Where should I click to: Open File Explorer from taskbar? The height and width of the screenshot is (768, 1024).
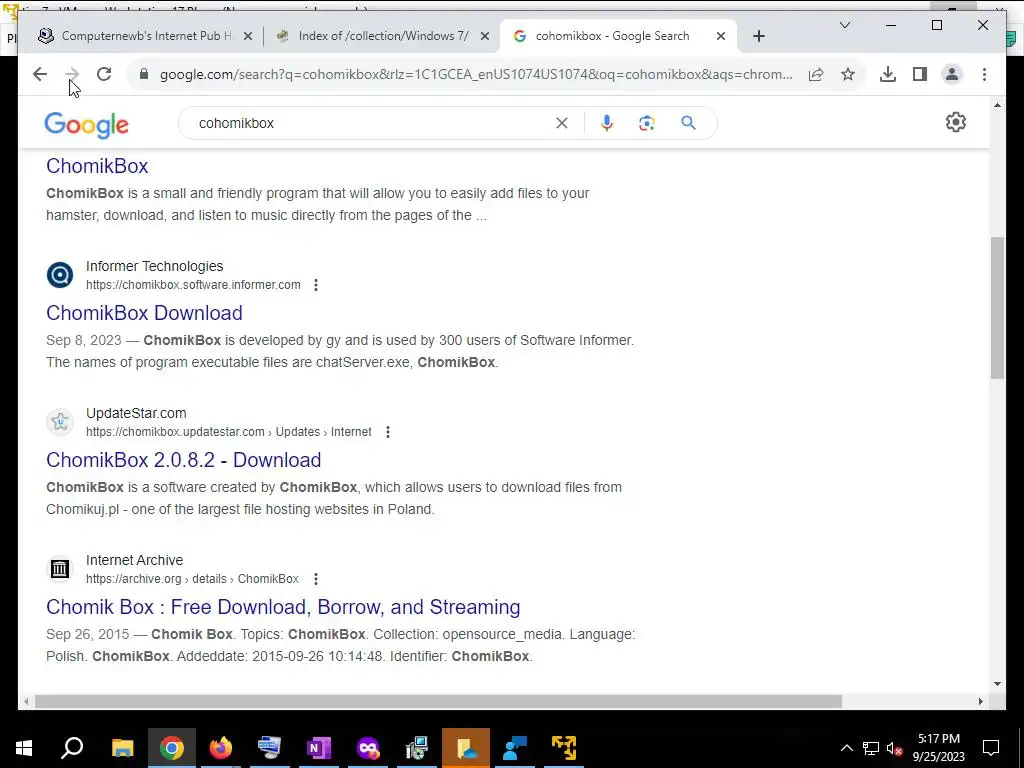tap(122, 748)
